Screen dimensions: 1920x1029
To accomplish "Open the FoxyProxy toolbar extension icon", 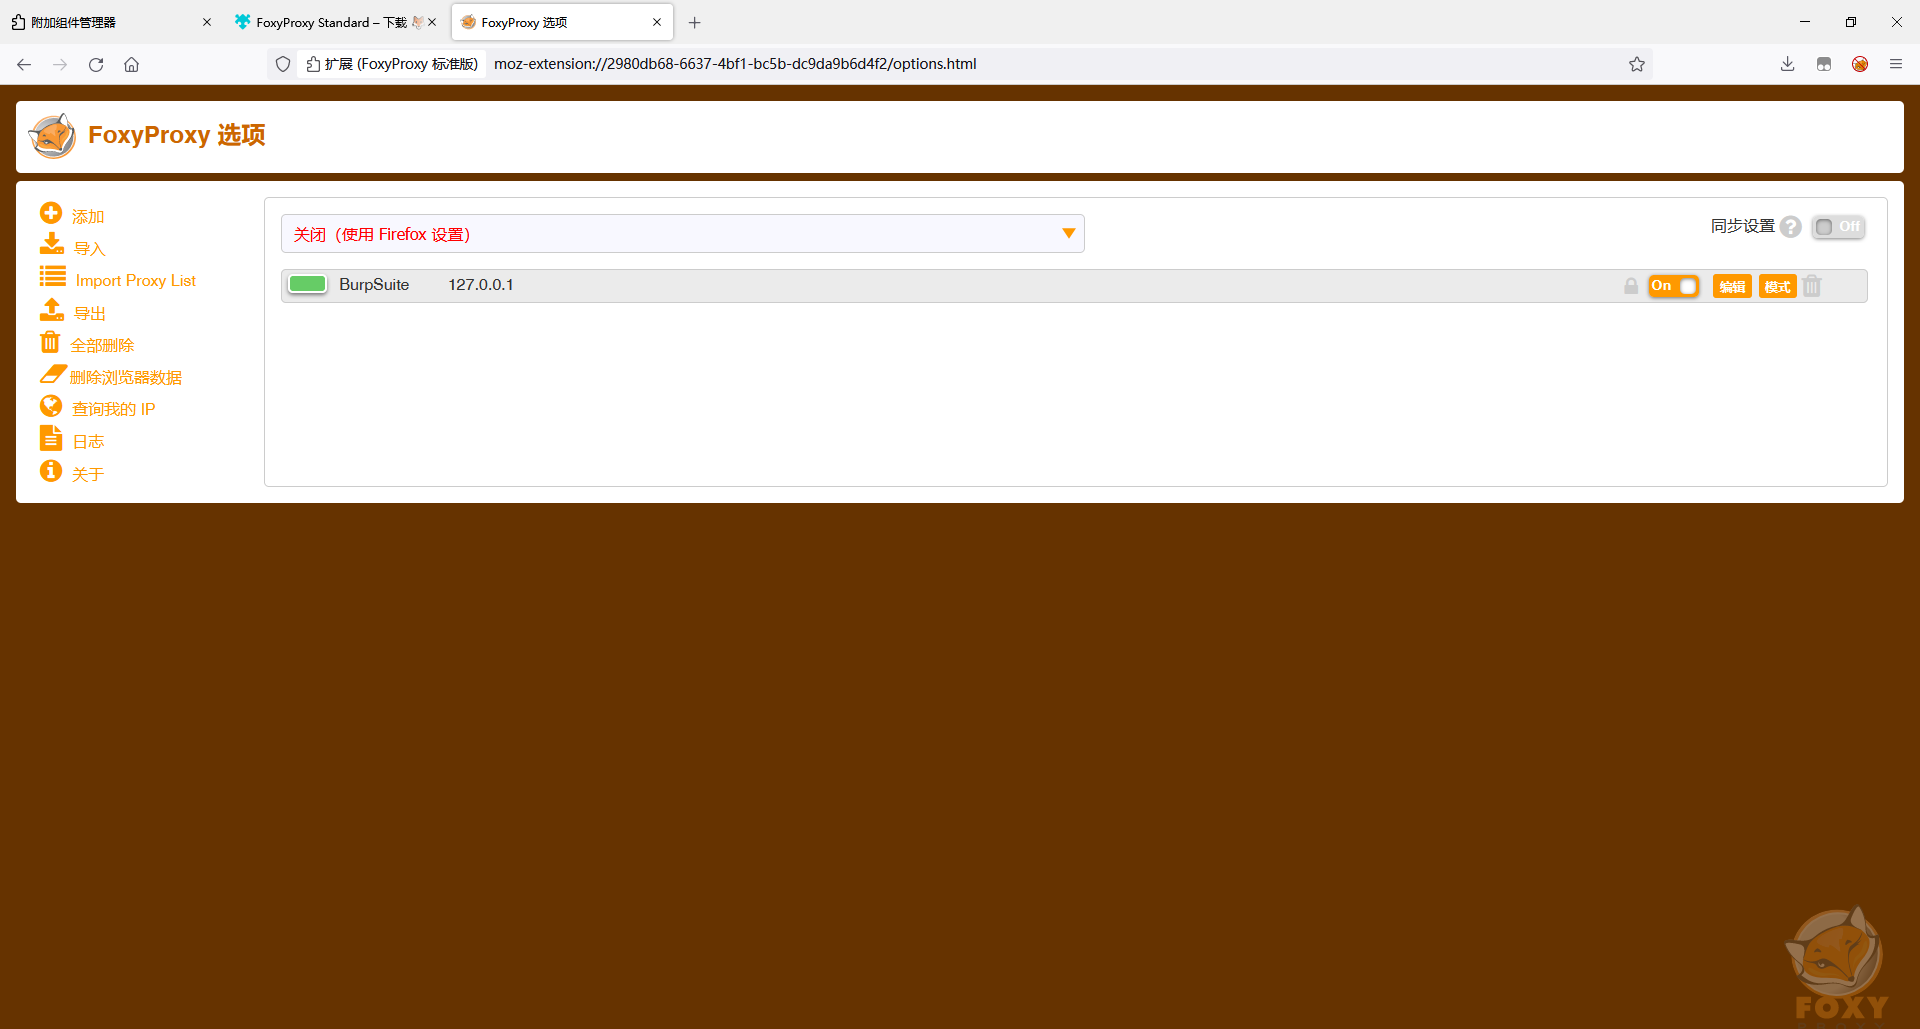I will 1860,64.
